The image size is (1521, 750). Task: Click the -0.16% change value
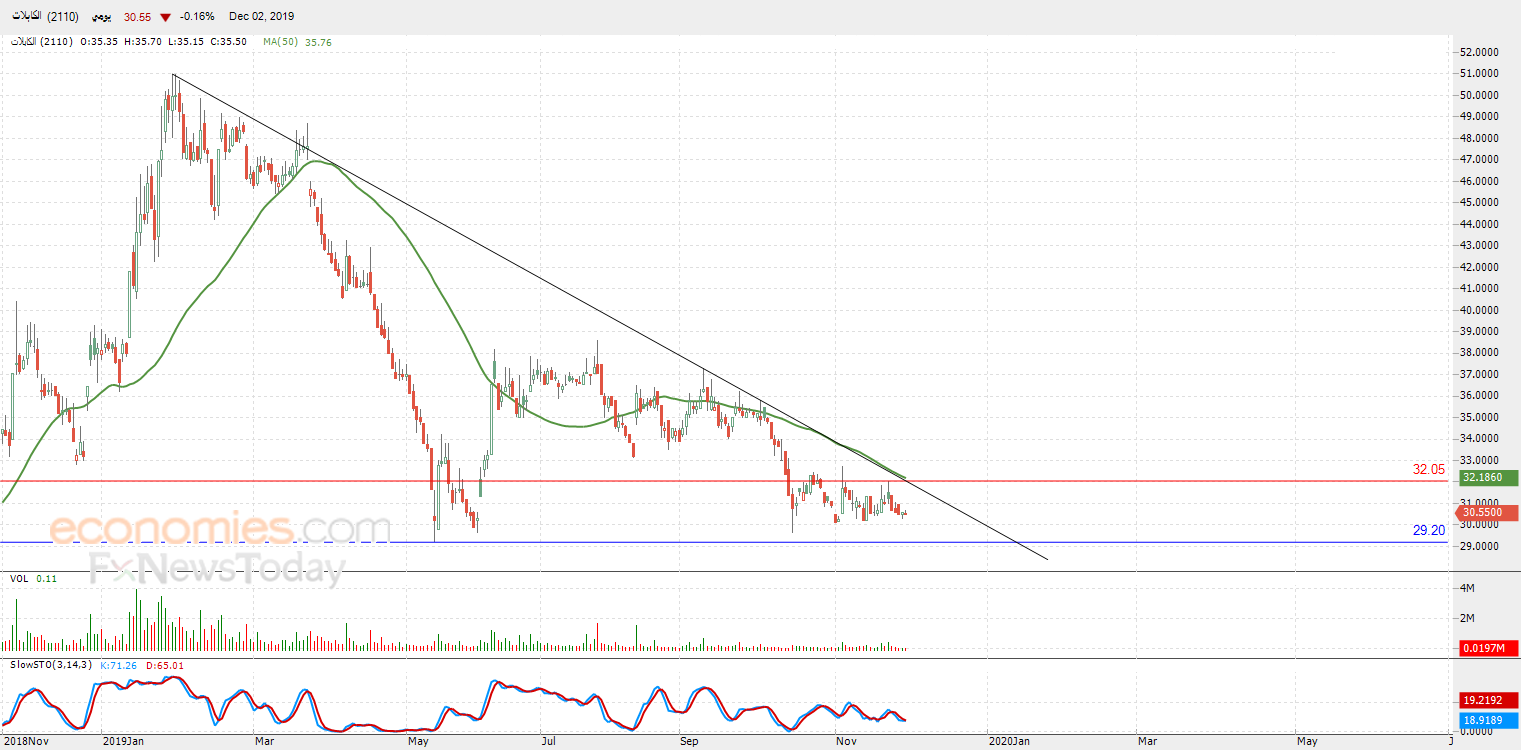click(x=198, y=17)
